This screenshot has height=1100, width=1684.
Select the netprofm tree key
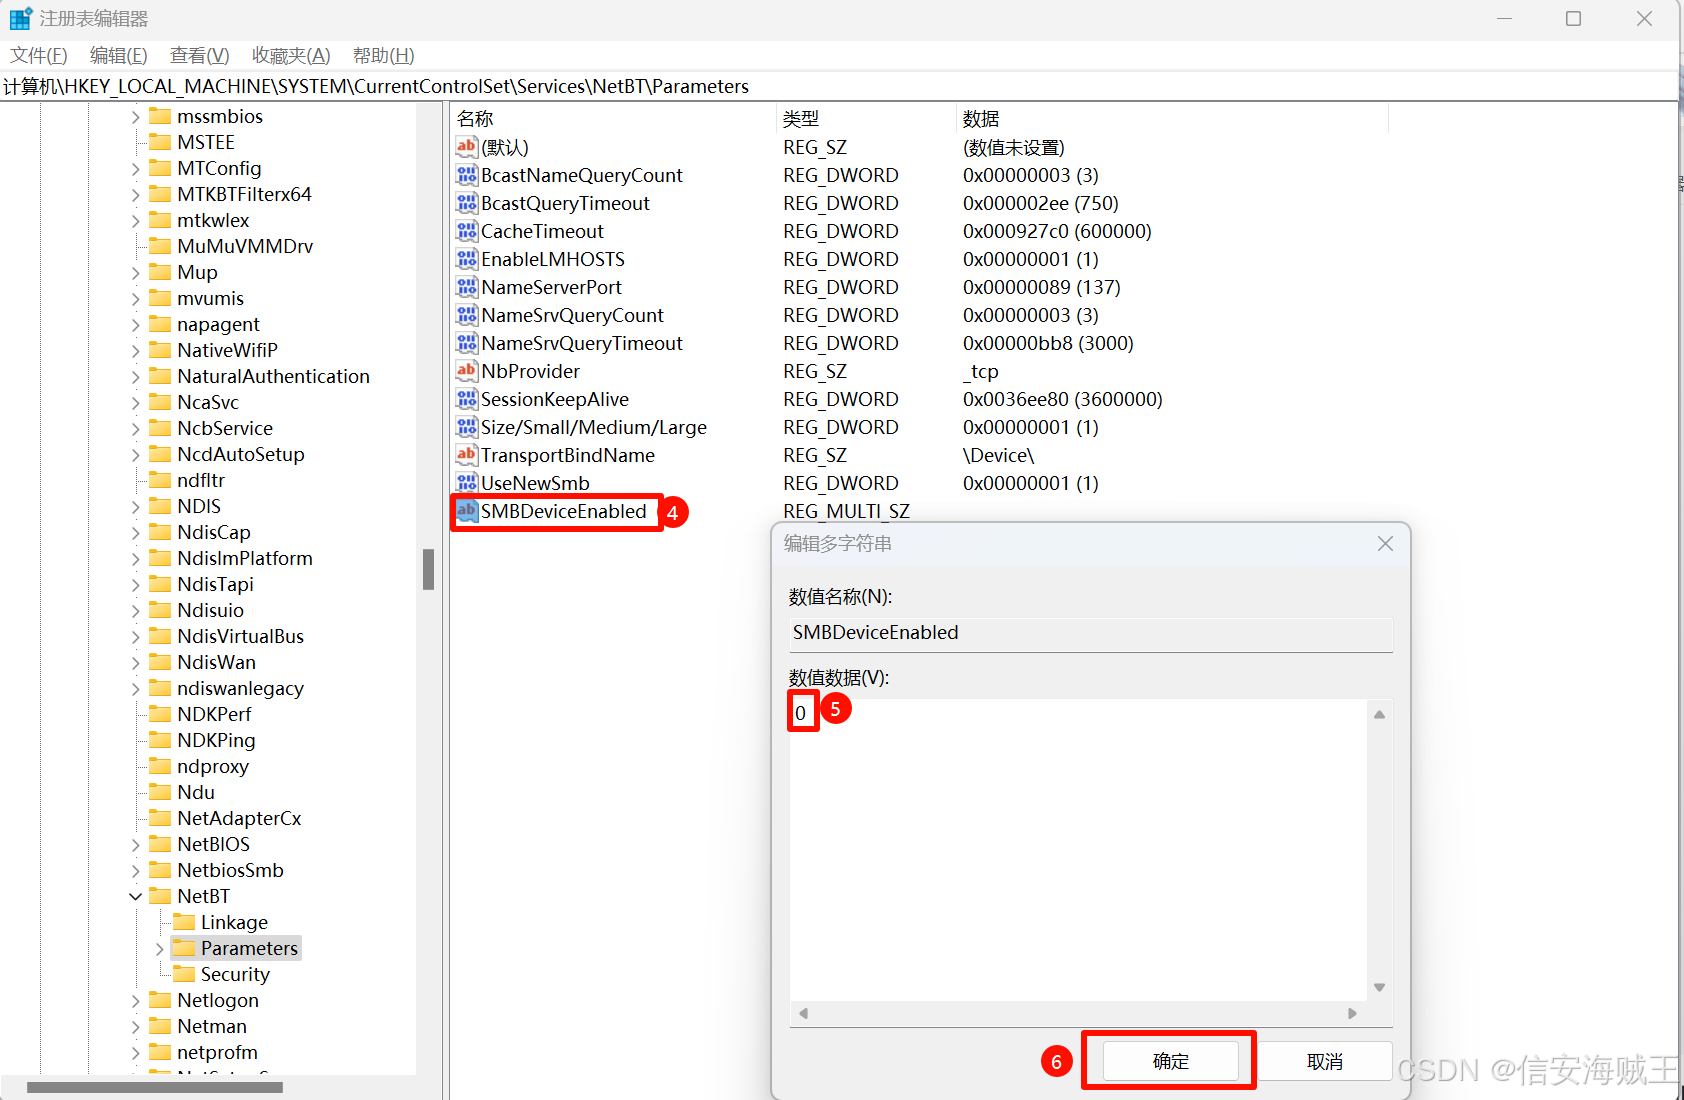pos(217,1052)
